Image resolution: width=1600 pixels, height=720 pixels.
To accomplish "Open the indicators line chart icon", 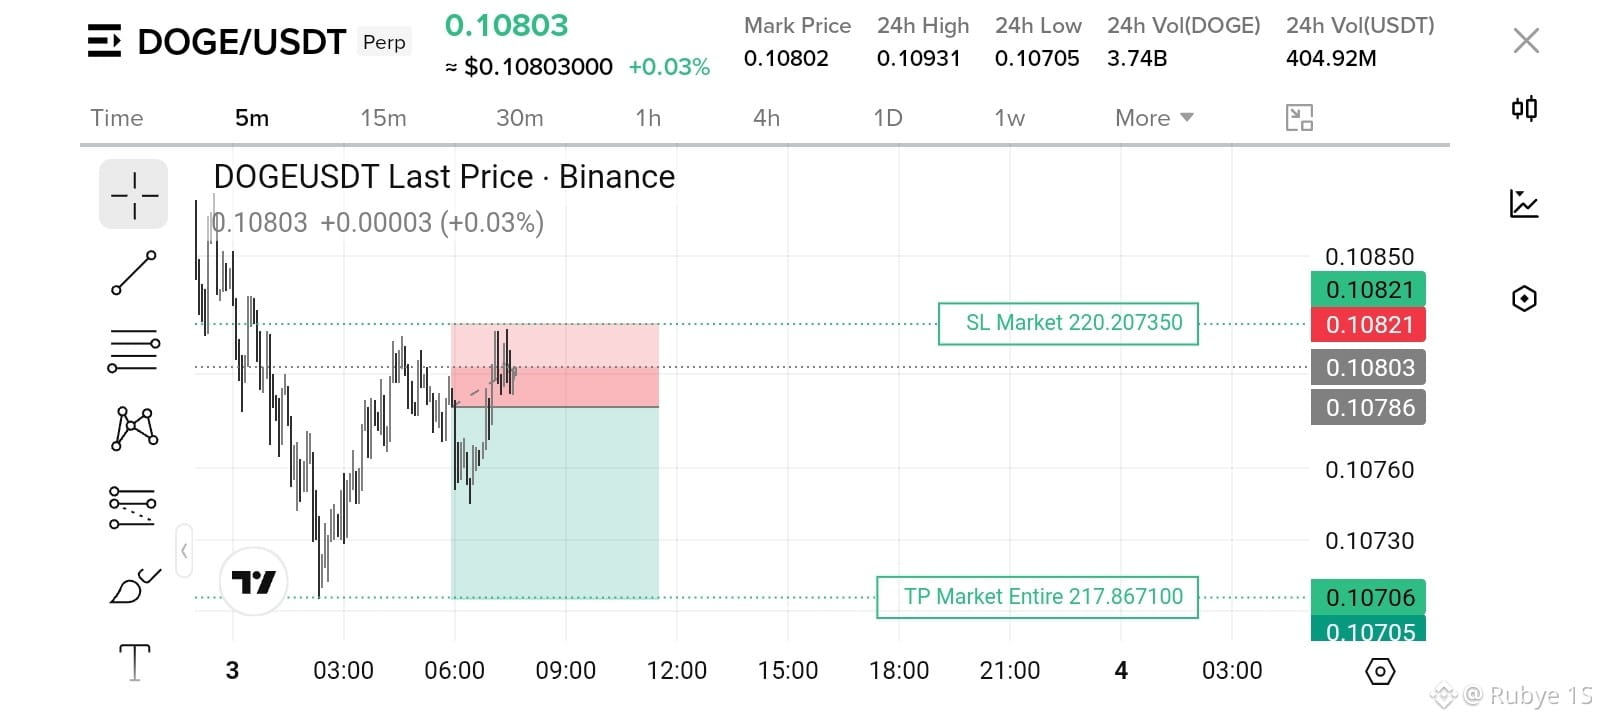I will coord(1524,204).
